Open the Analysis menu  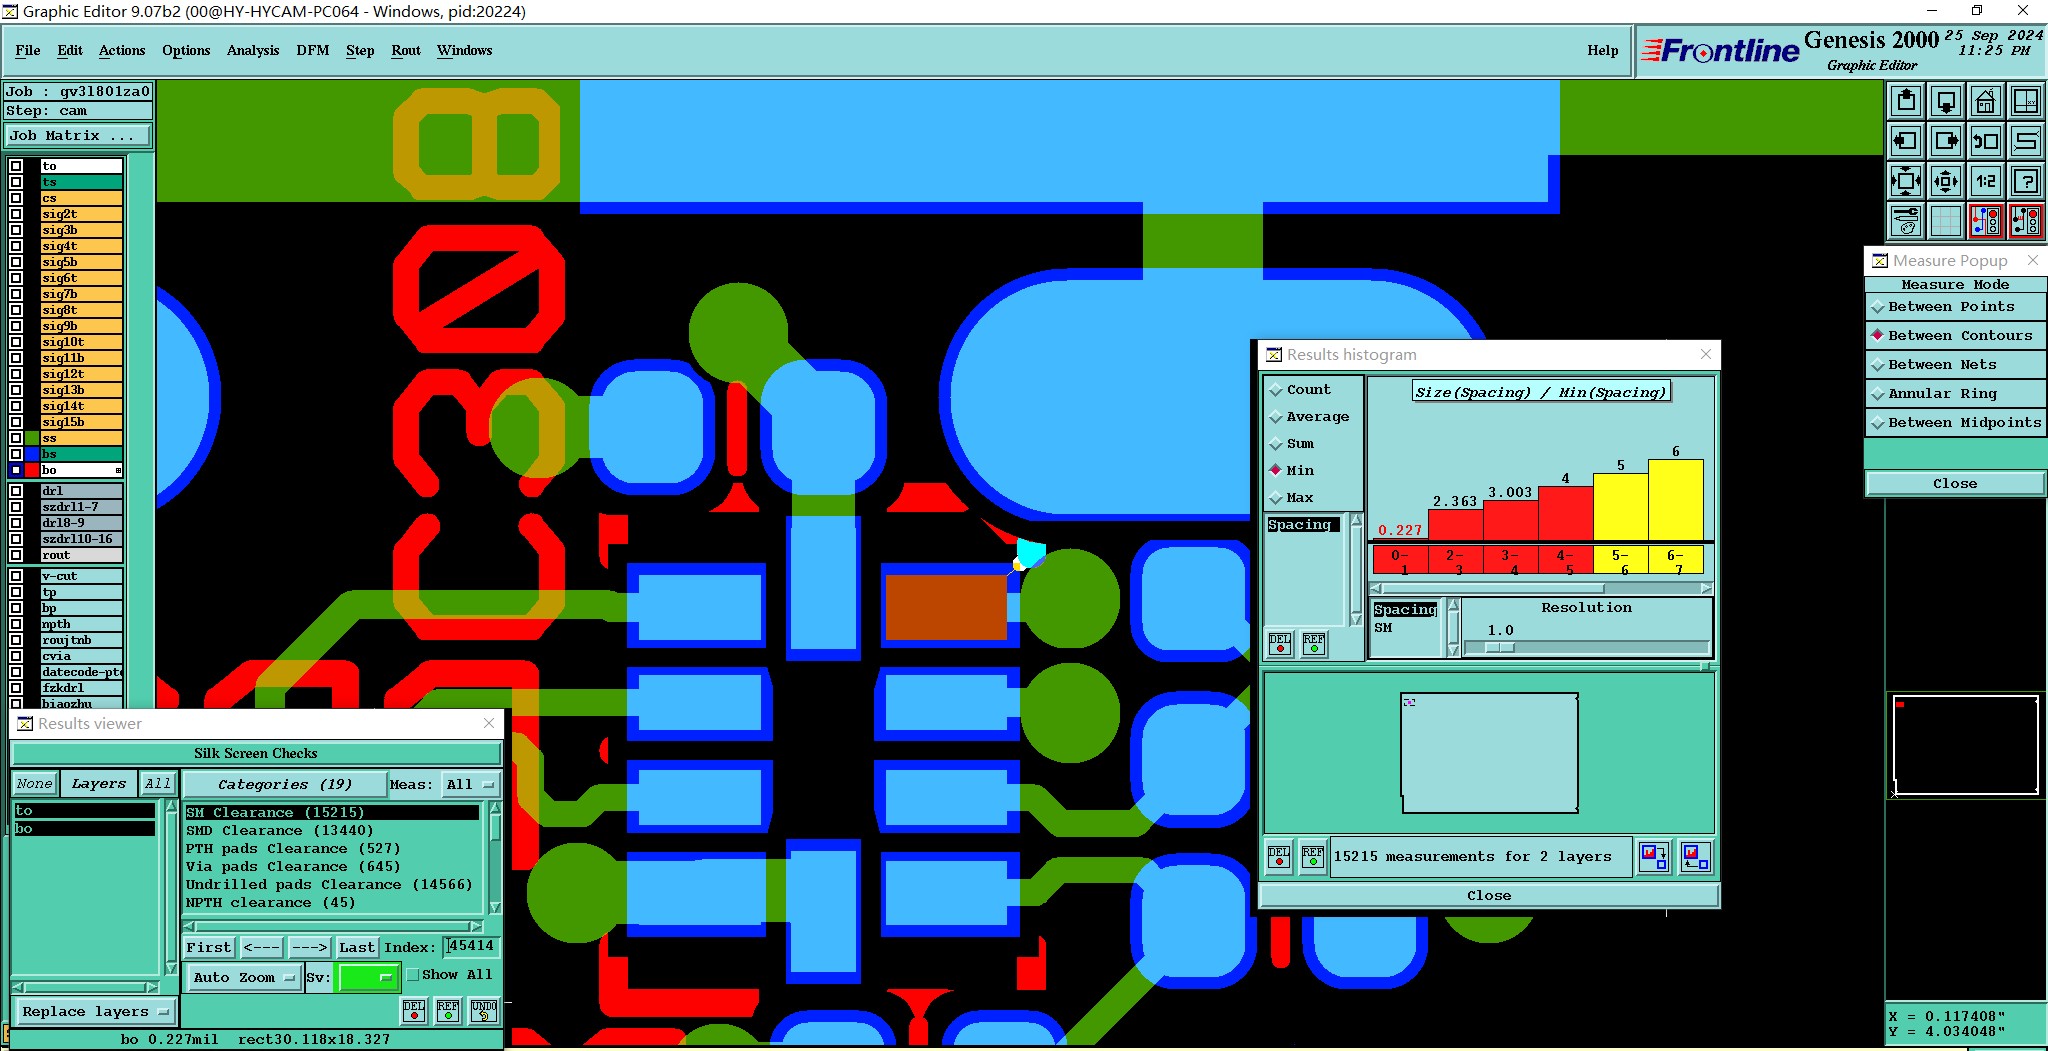253,50
